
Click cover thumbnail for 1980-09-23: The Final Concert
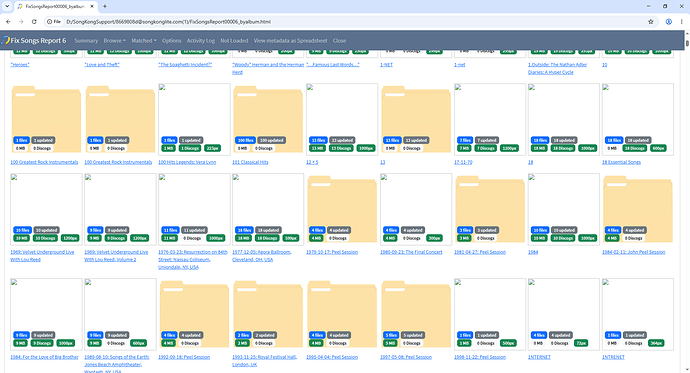[x=416, y=209]
